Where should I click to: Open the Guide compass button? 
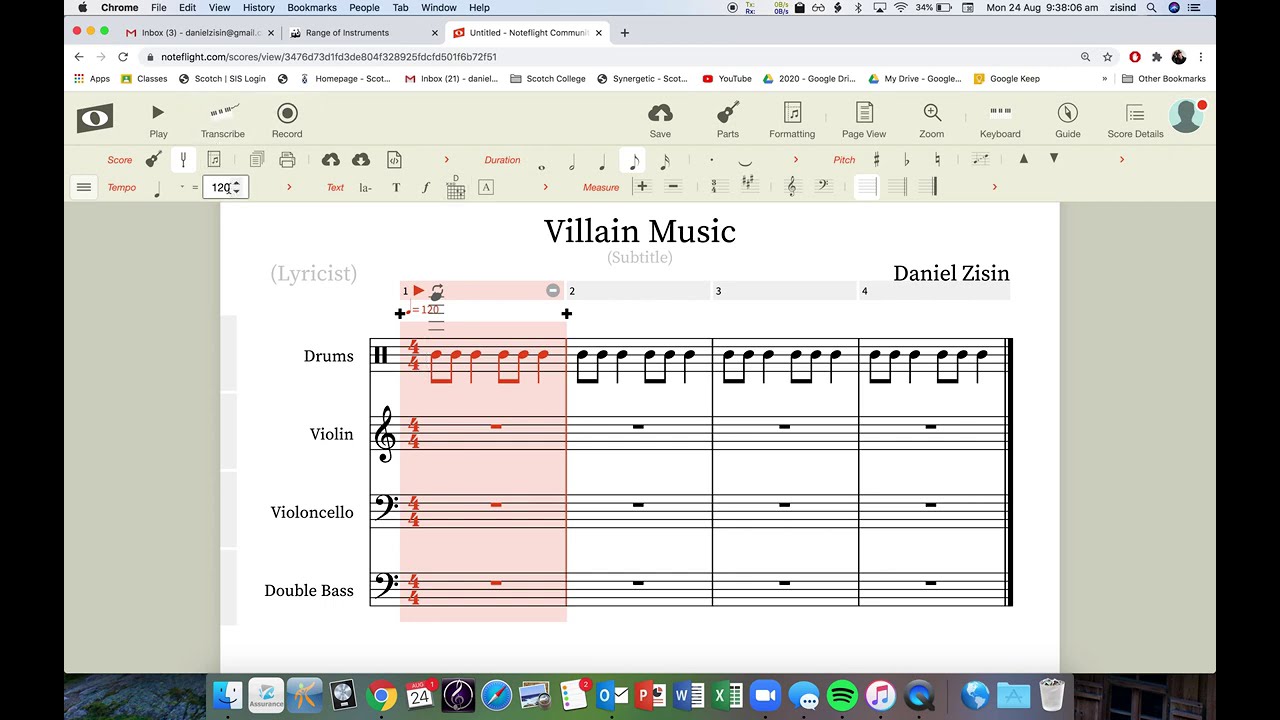1068,120
